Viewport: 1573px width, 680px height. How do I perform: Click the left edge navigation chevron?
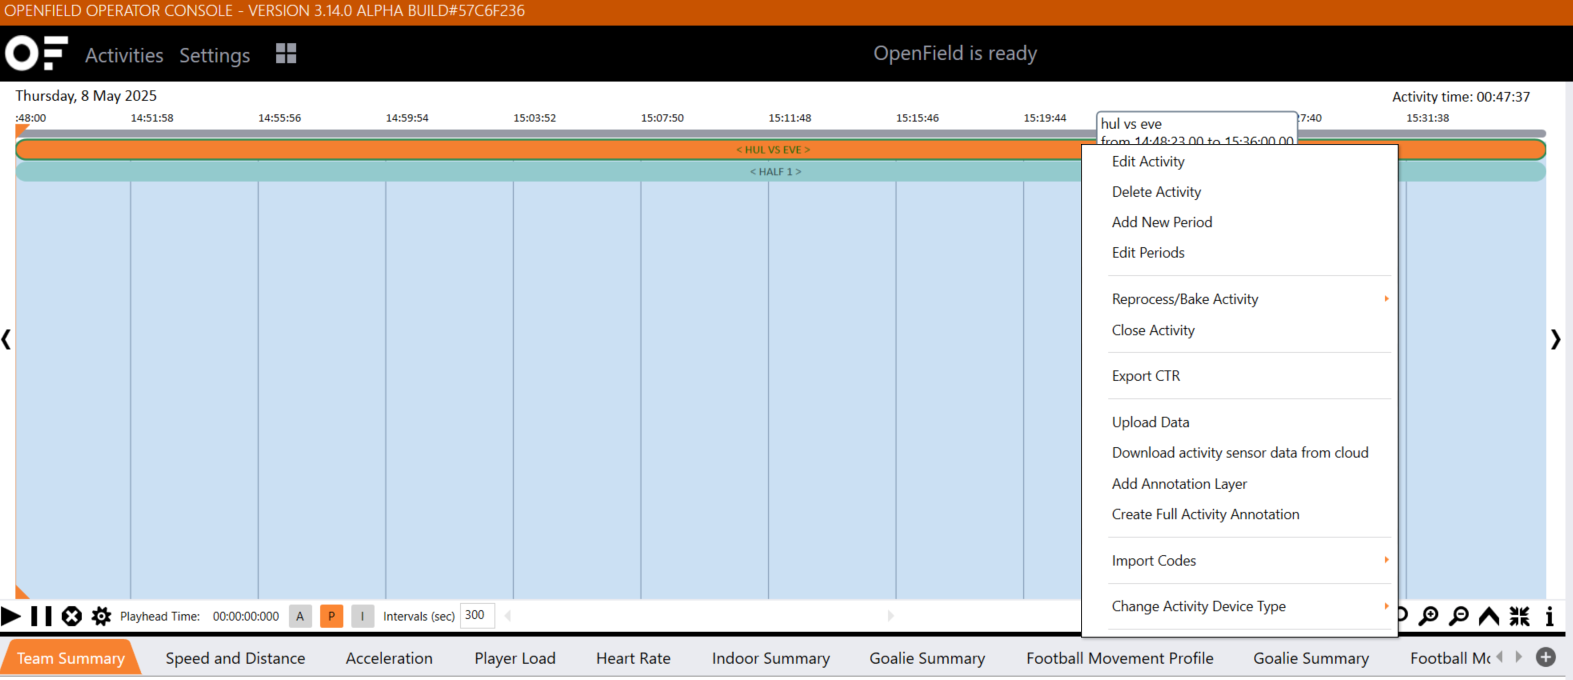(x=6, y=339)
